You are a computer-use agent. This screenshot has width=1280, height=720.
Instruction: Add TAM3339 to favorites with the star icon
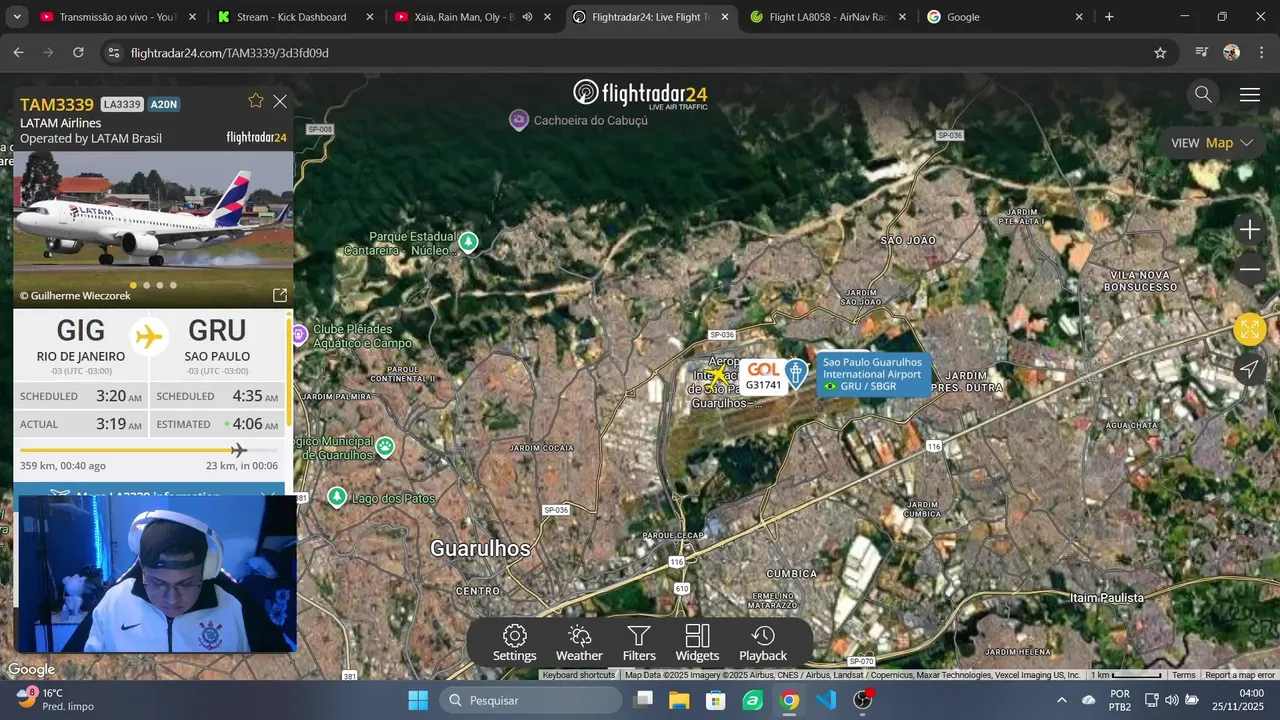point(256,101)
